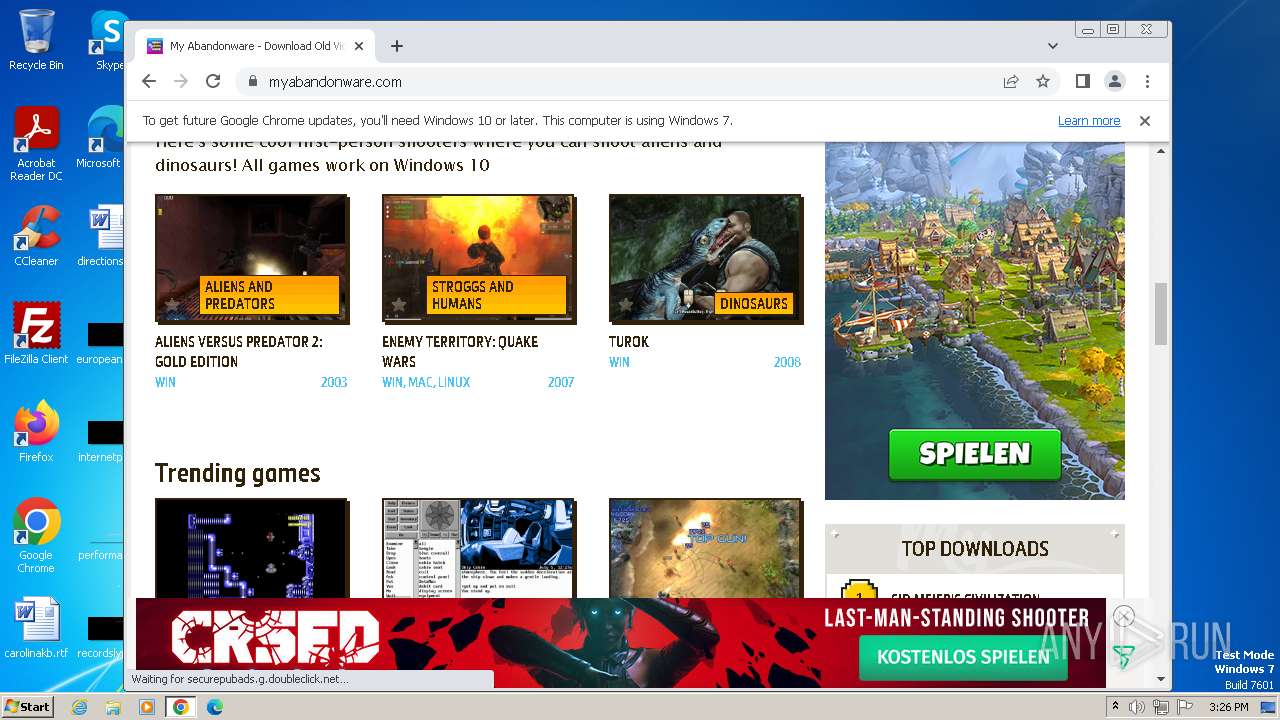Open Skype desktop shortcut
1280x720 pixels.
[x=108, y=40]
